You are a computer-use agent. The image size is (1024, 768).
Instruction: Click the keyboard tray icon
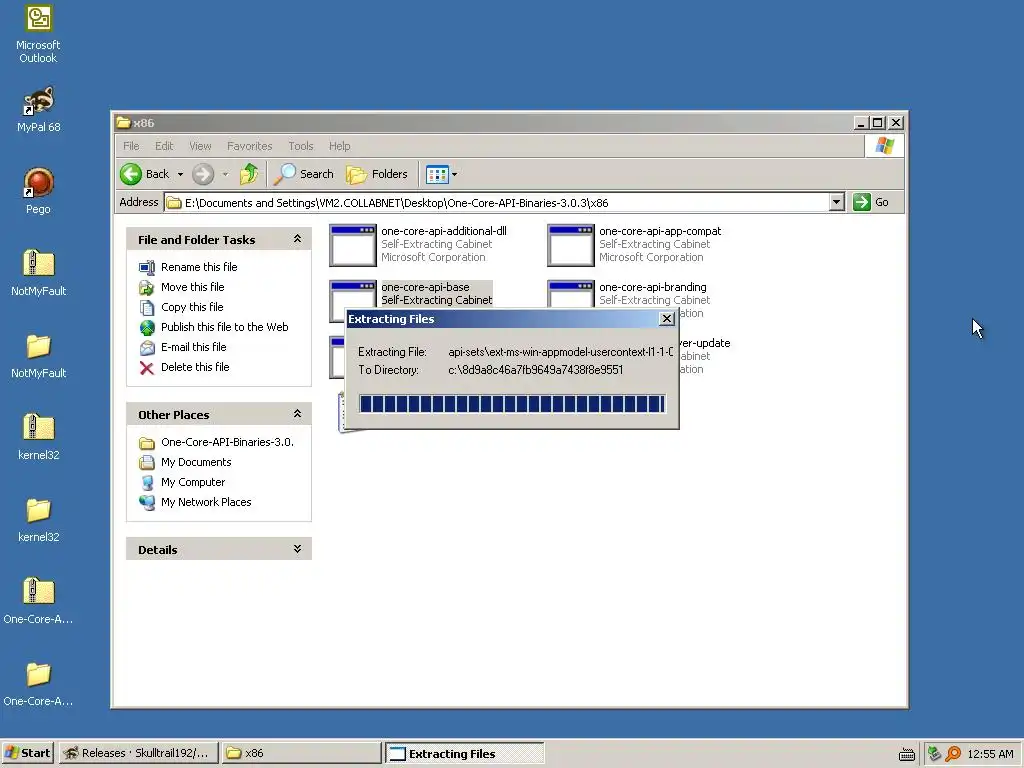(906, 754)
